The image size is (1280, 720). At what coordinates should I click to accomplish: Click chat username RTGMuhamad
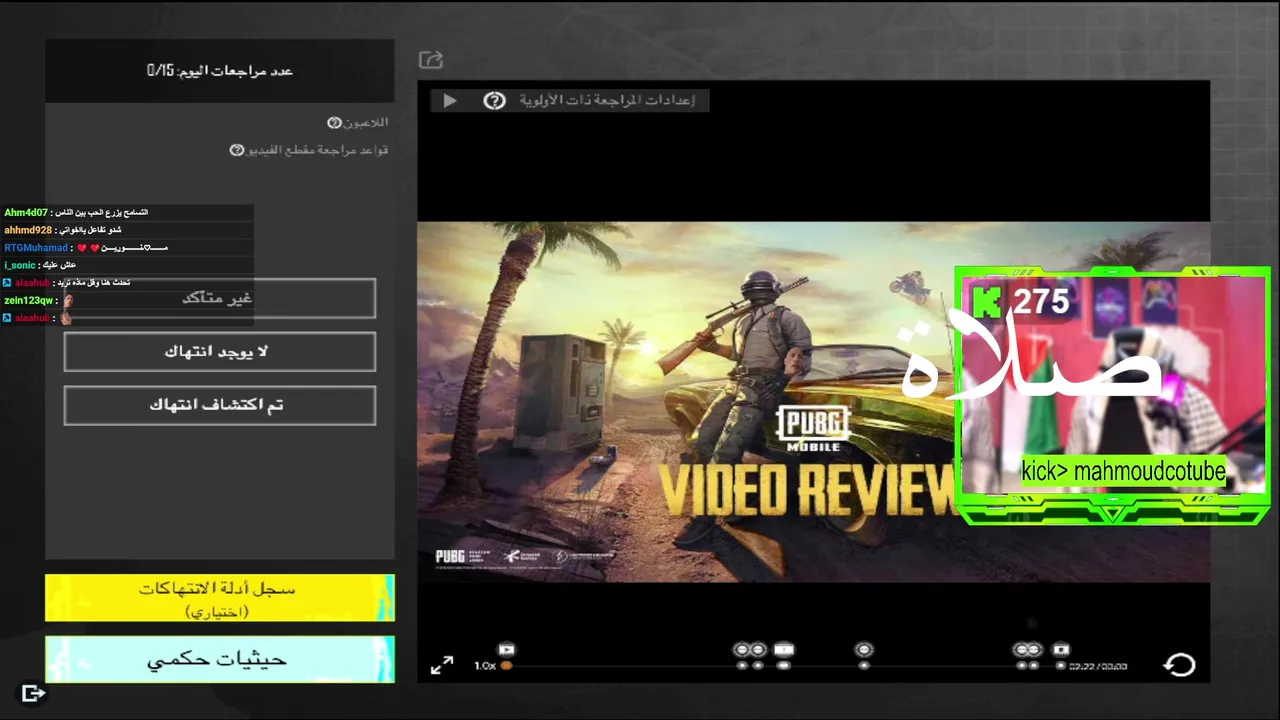pos(36,248)
